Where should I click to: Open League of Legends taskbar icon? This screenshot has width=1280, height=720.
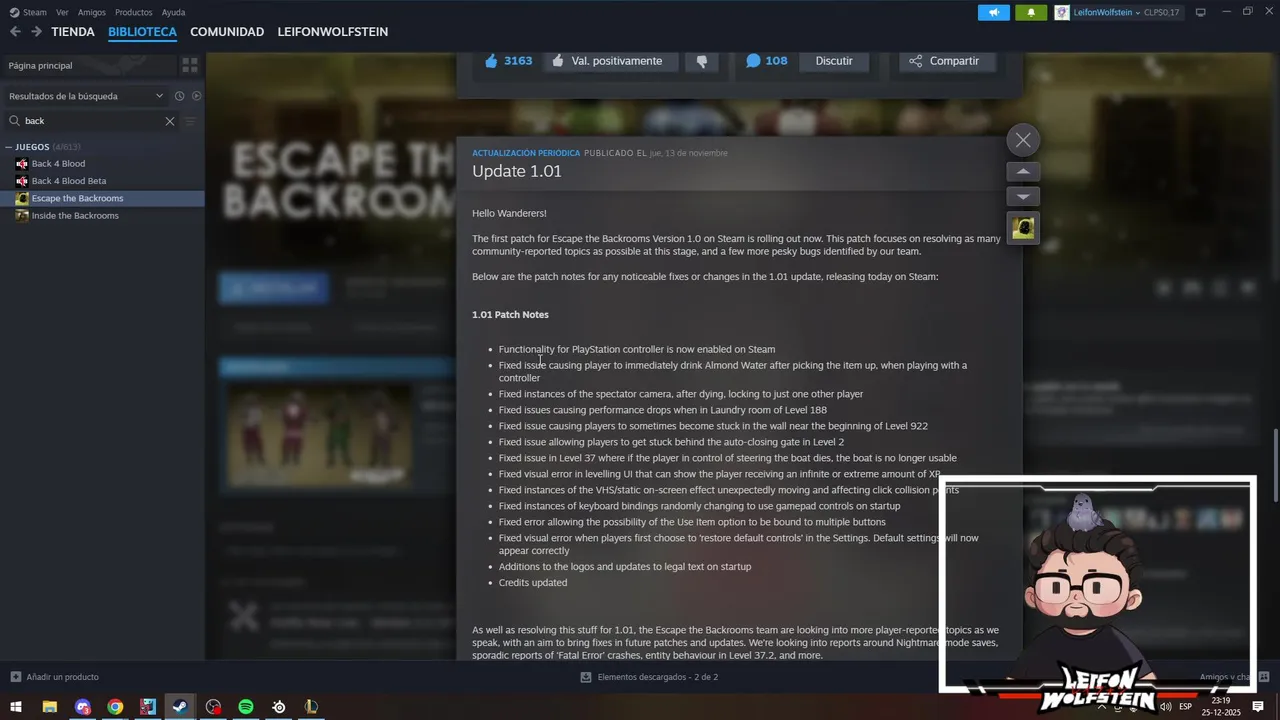(x=311, y=707)
